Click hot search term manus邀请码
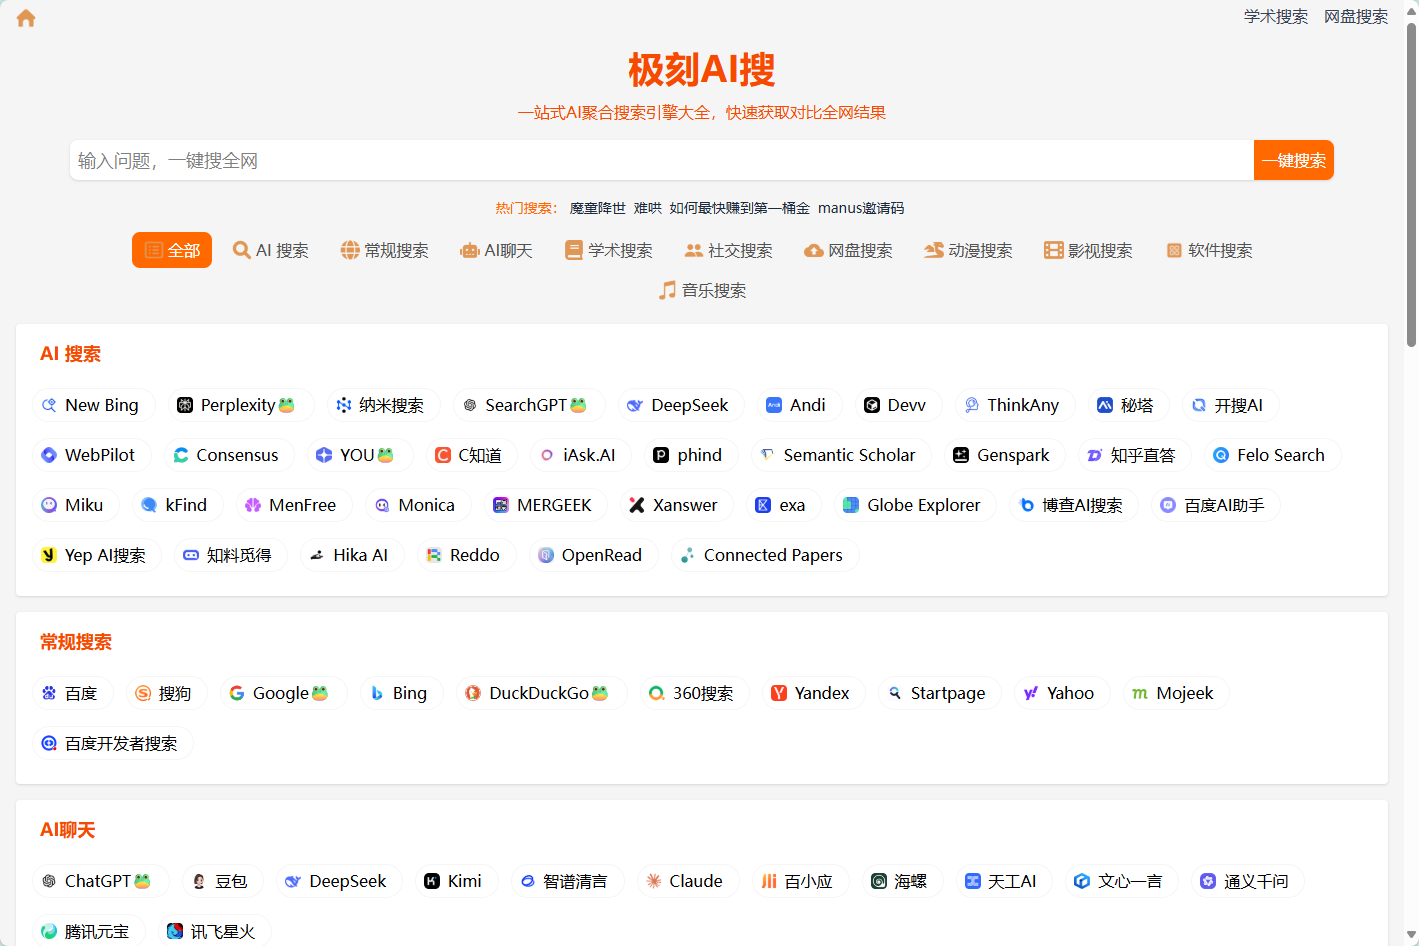1419x946 pixels. [x=861, y=208]
